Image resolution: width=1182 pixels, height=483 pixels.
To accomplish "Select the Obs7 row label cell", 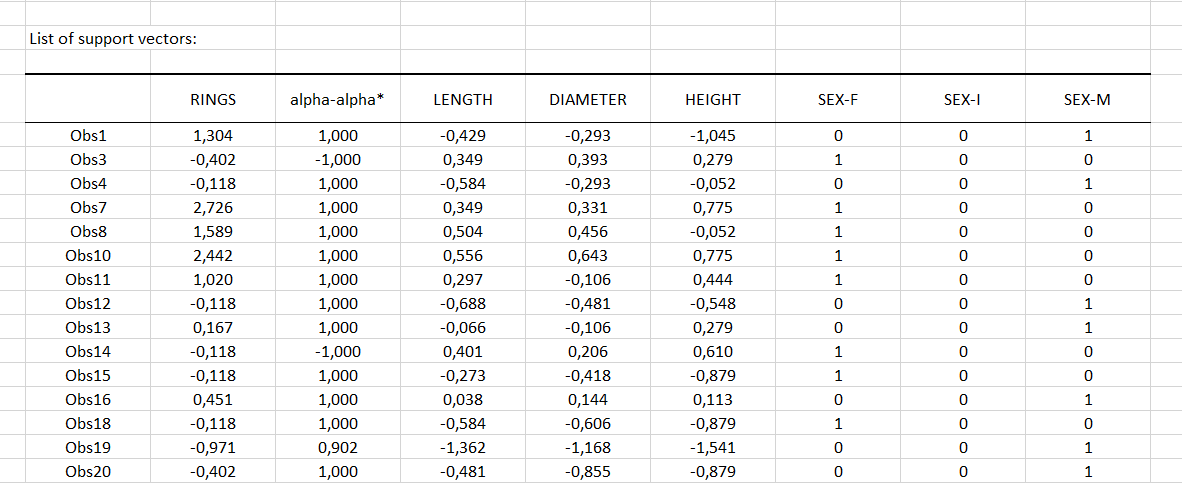I will (88, 208).
